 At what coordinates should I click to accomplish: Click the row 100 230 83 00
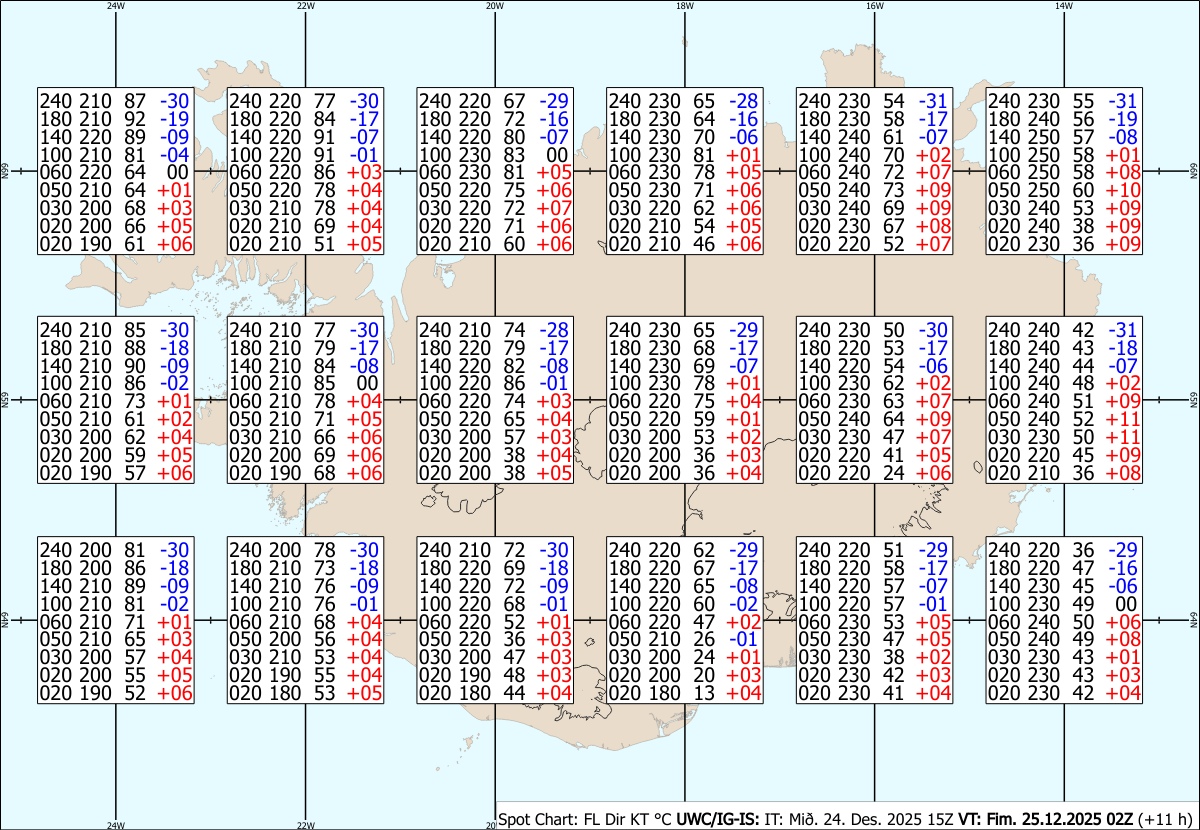[x=495, y=154]
